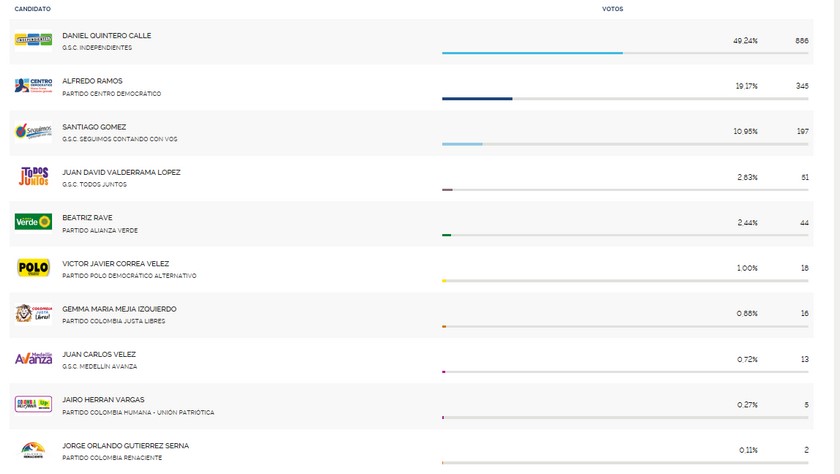Click the candidate name Santiago Gomez
Screen dimensions: 840x474
click(92, 126)
